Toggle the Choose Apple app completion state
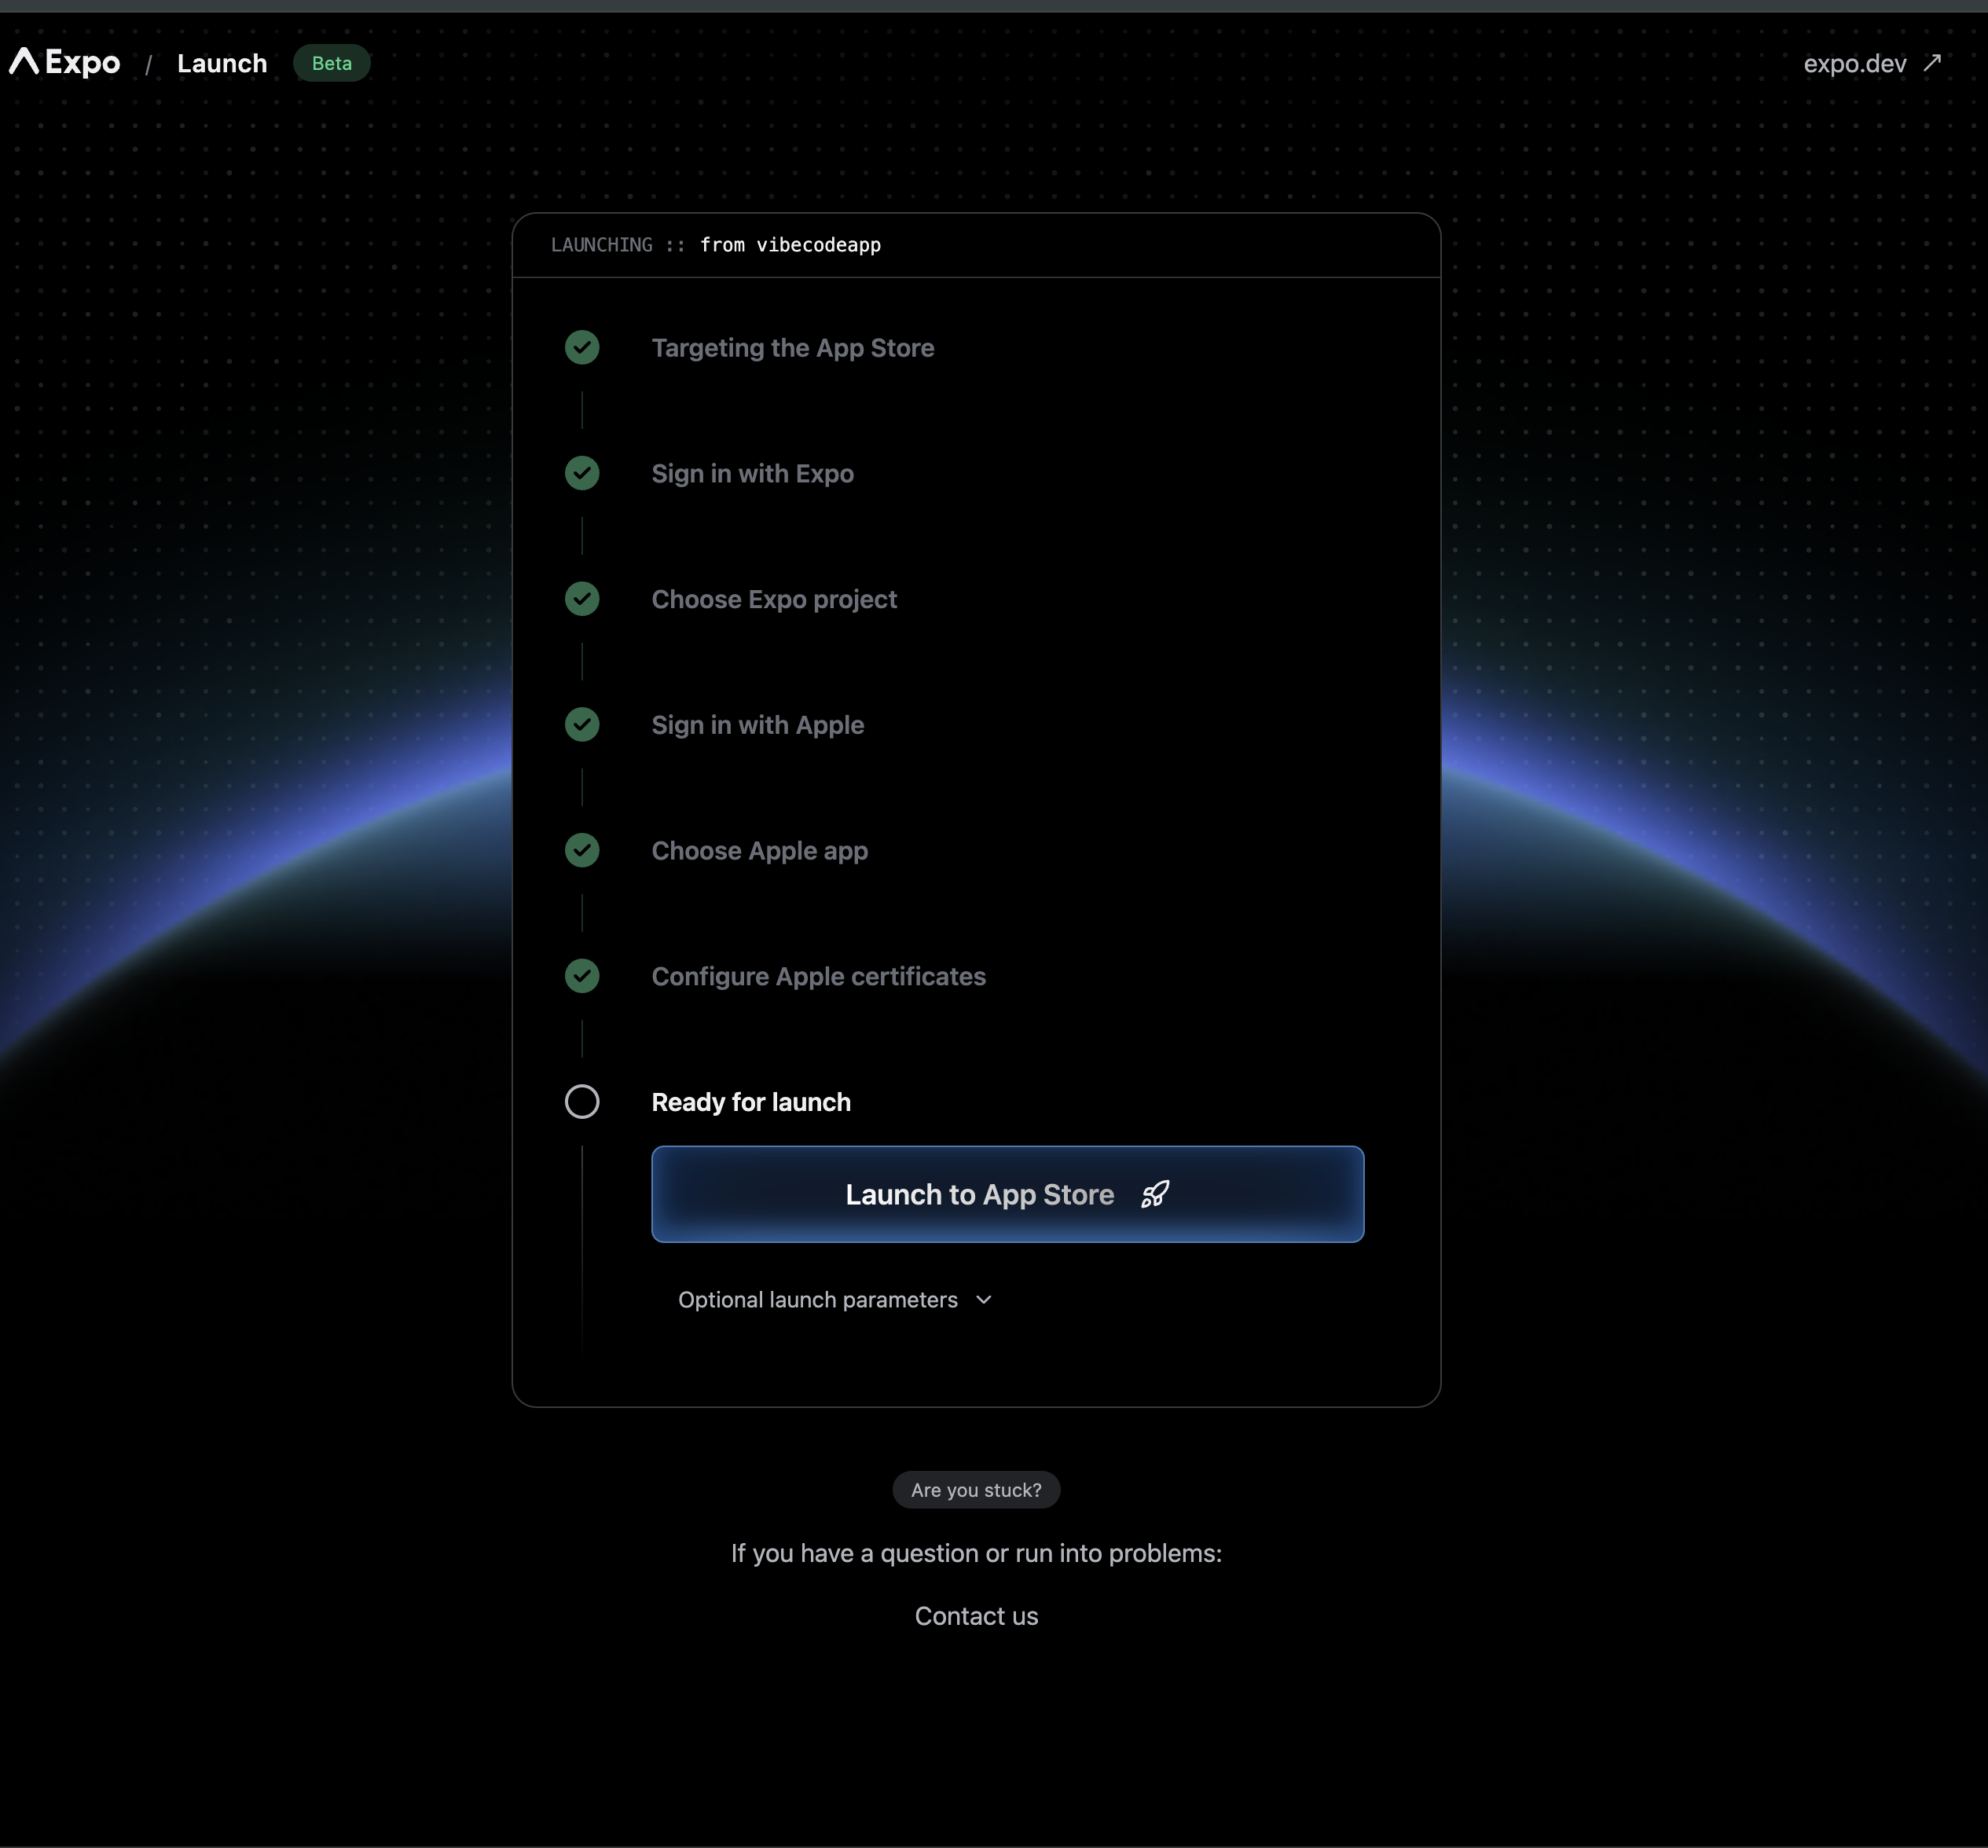Image resolution: width=1988 pixels, height=1848 pixels. (583, 850)
